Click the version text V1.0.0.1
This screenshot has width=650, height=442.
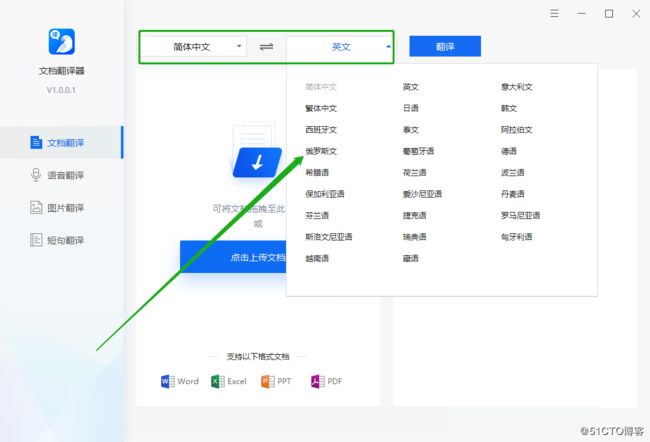(61, 90)
